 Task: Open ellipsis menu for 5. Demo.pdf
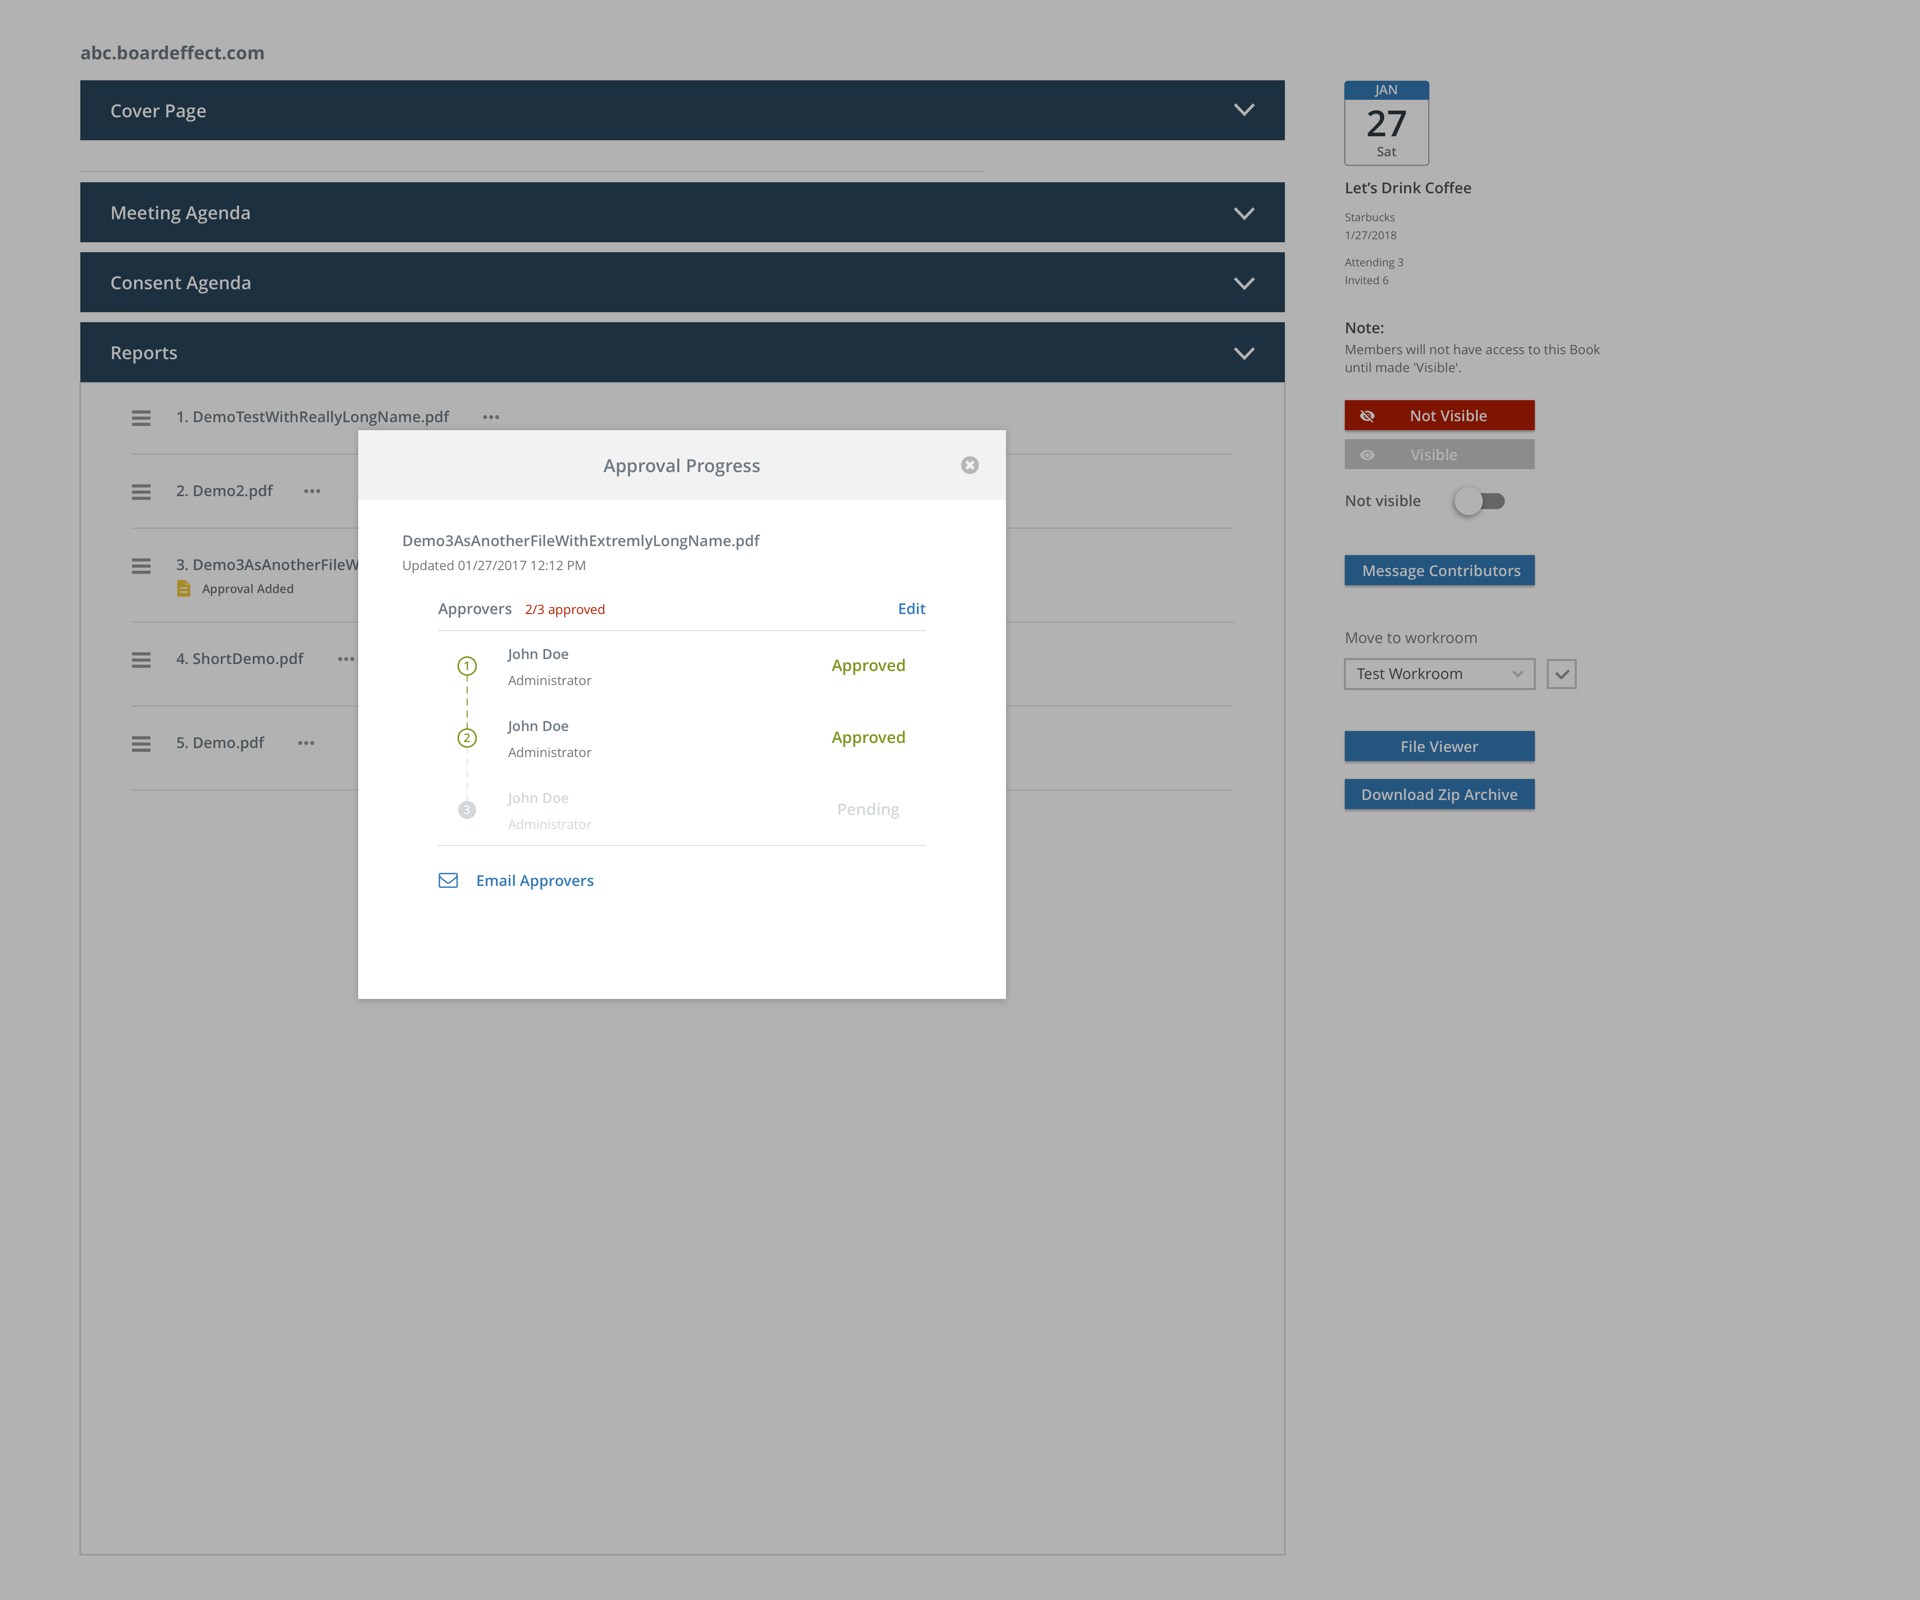[x=306, y=743]
